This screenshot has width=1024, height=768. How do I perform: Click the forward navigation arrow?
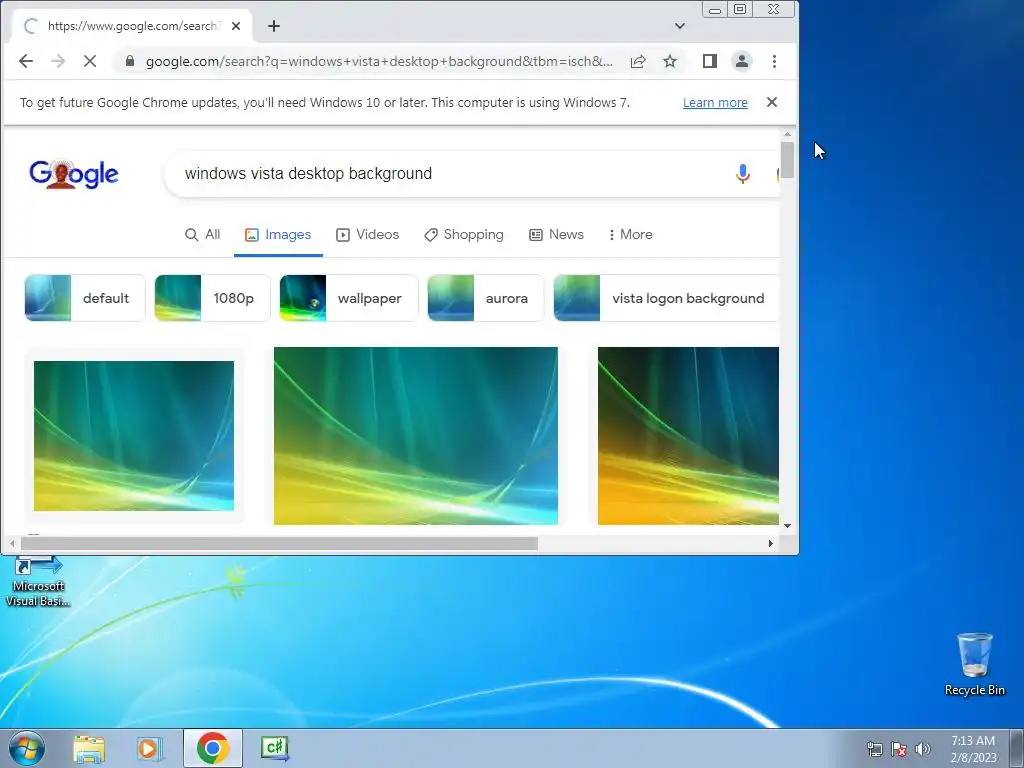point(58,61)
